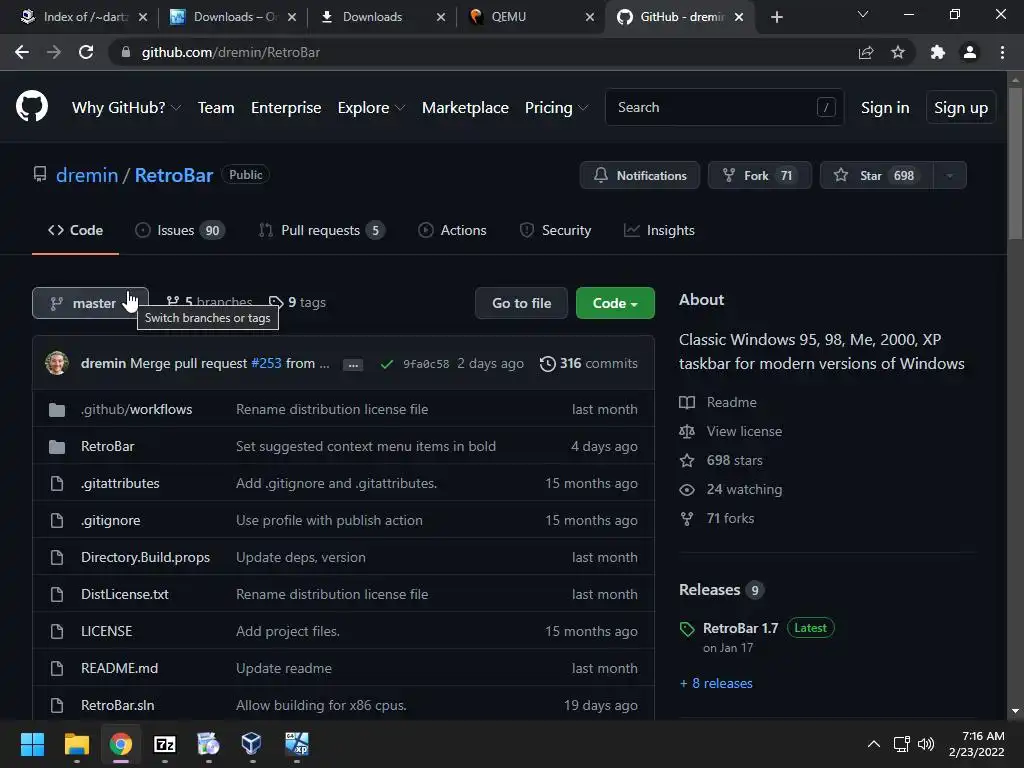This screenshot has height=768, width=1024.
Task: Switch to the Pull requests tab
Action: (x=321, y=230)
